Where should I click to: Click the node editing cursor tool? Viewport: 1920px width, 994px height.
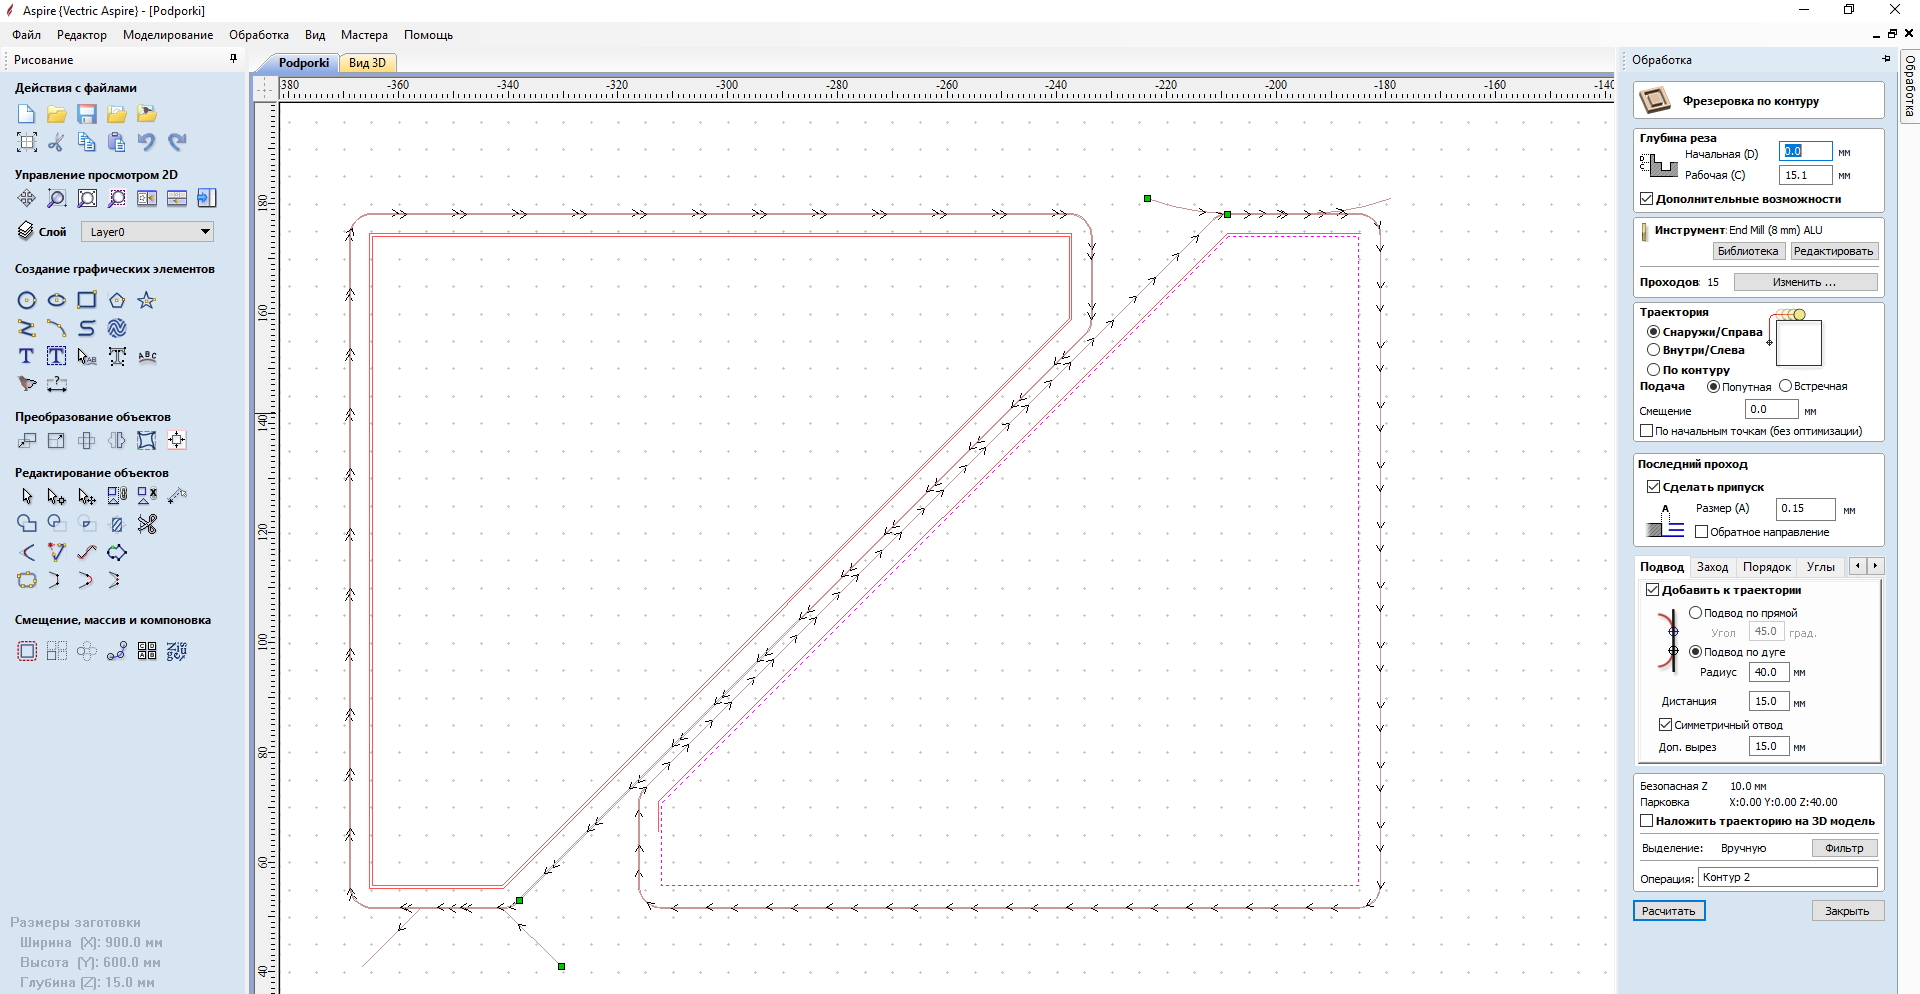57,496
